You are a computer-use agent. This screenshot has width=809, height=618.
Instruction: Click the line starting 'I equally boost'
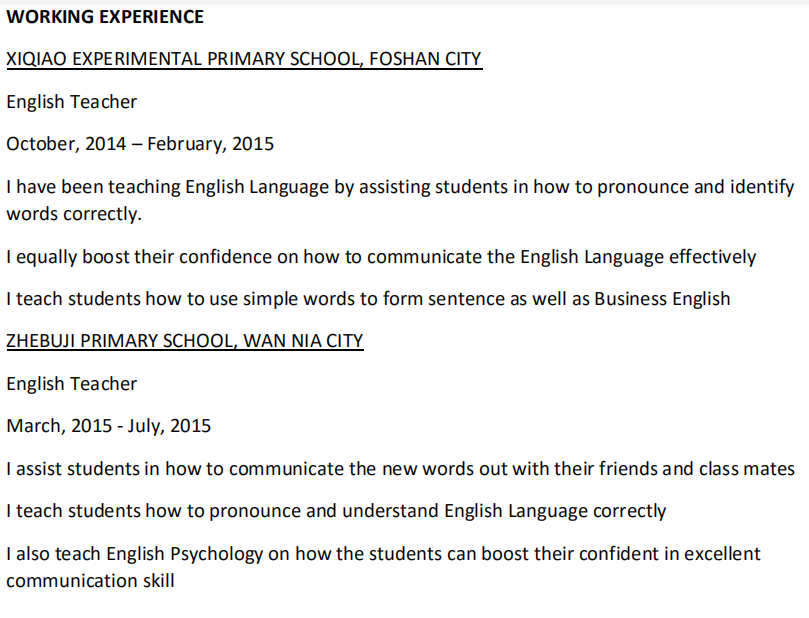tap(381, 257)
